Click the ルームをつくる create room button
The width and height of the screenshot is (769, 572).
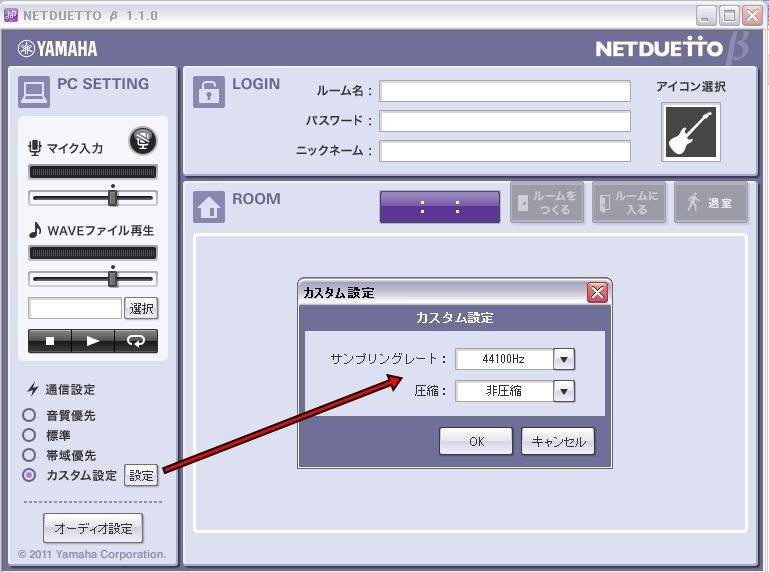point(547,202)
